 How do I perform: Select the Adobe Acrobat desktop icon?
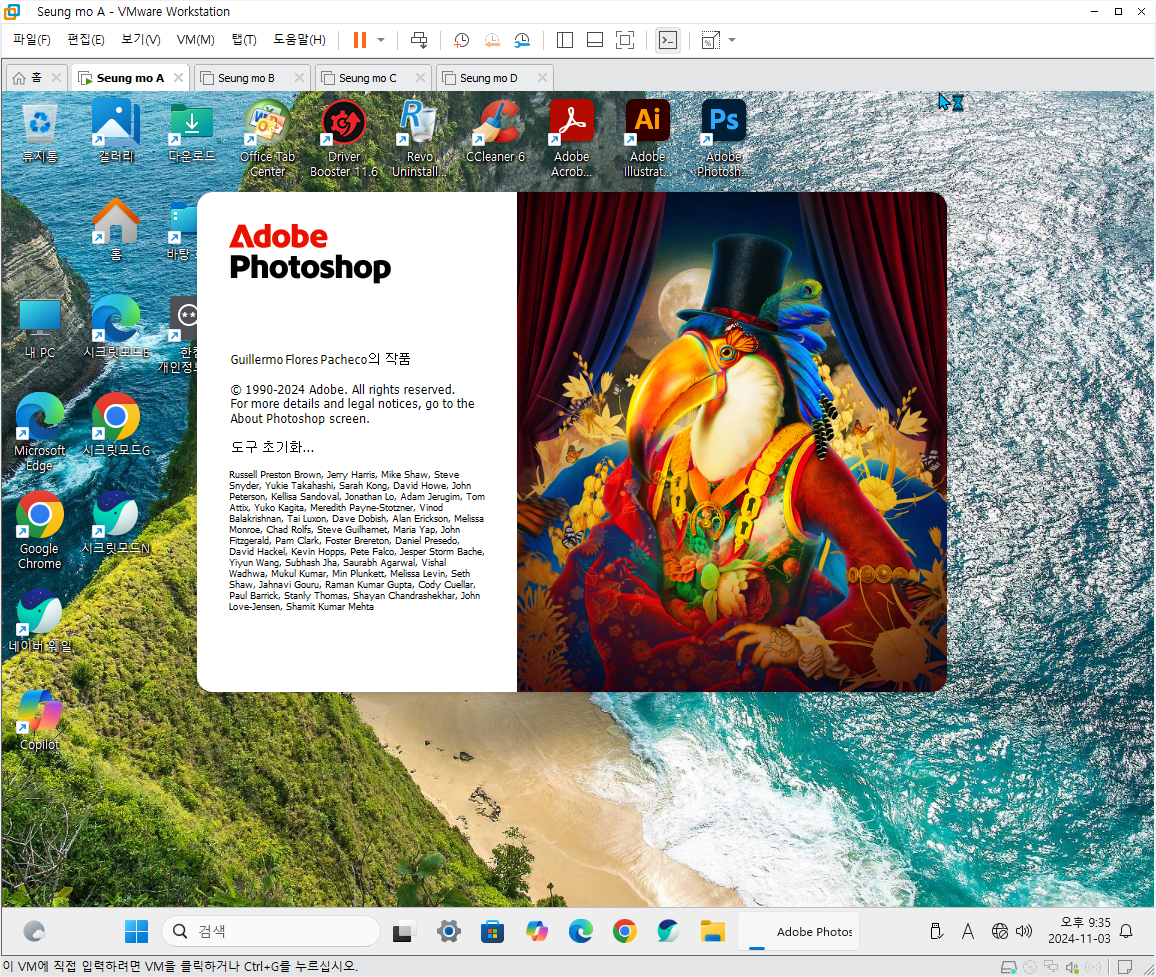pyautogui.click(x=571, y=139)
